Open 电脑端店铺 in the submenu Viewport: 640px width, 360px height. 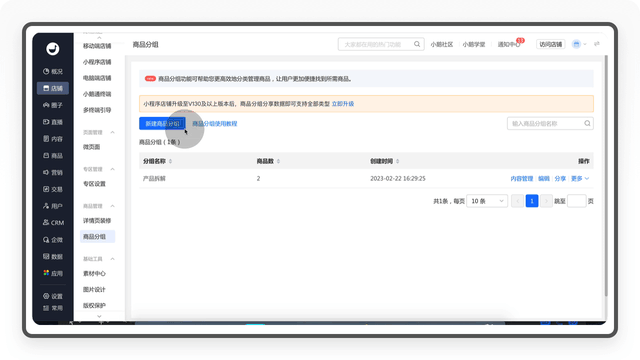coord(97,78)
